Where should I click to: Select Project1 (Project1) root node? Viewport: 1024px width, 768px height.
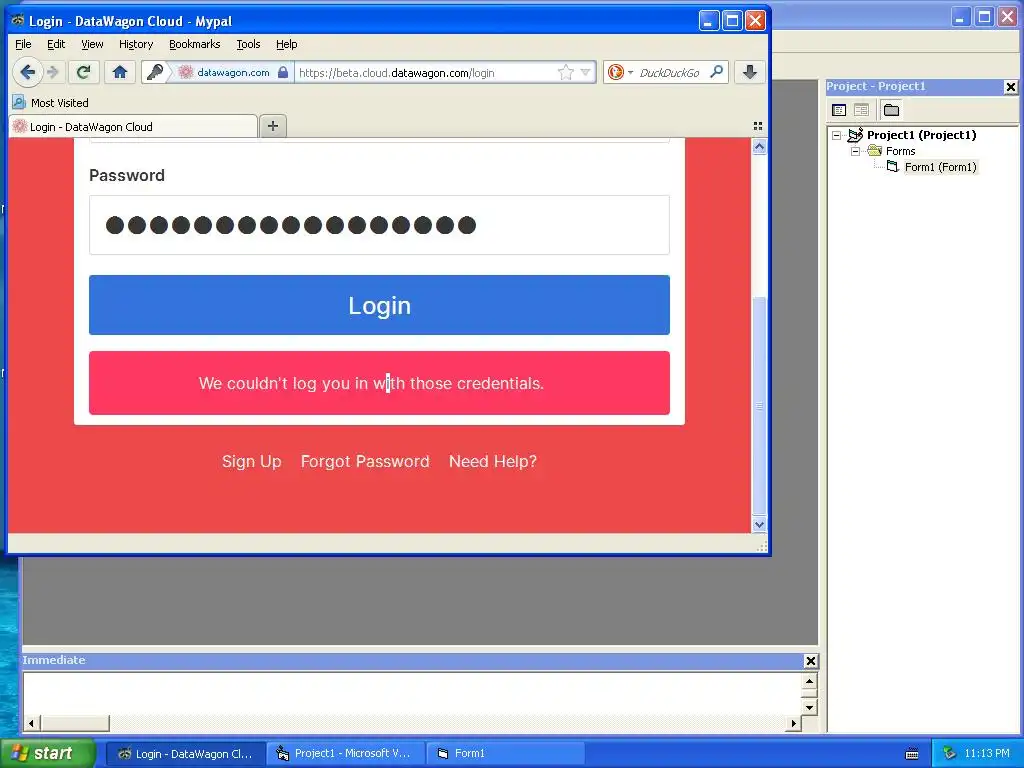pos(921,135)
